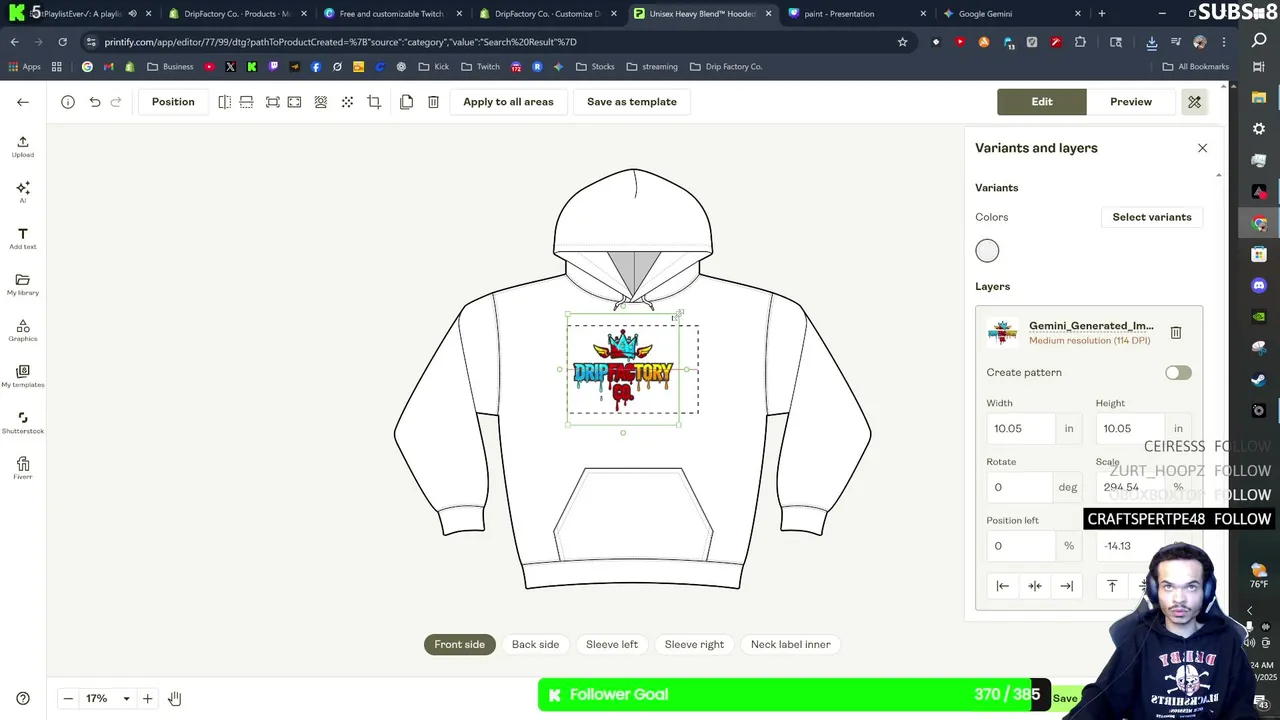Switch to Sleeve left view
Image resolution: width=1280 pixels, height=720 pixels.
612,644
